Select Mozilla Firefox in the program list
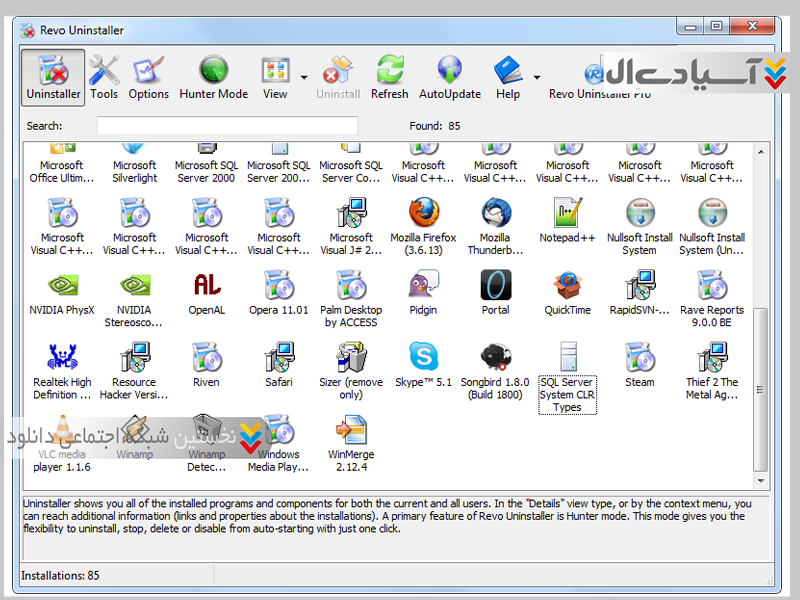Image resolution: width=800 pixels, height=600 pixels. click(423, 225)
